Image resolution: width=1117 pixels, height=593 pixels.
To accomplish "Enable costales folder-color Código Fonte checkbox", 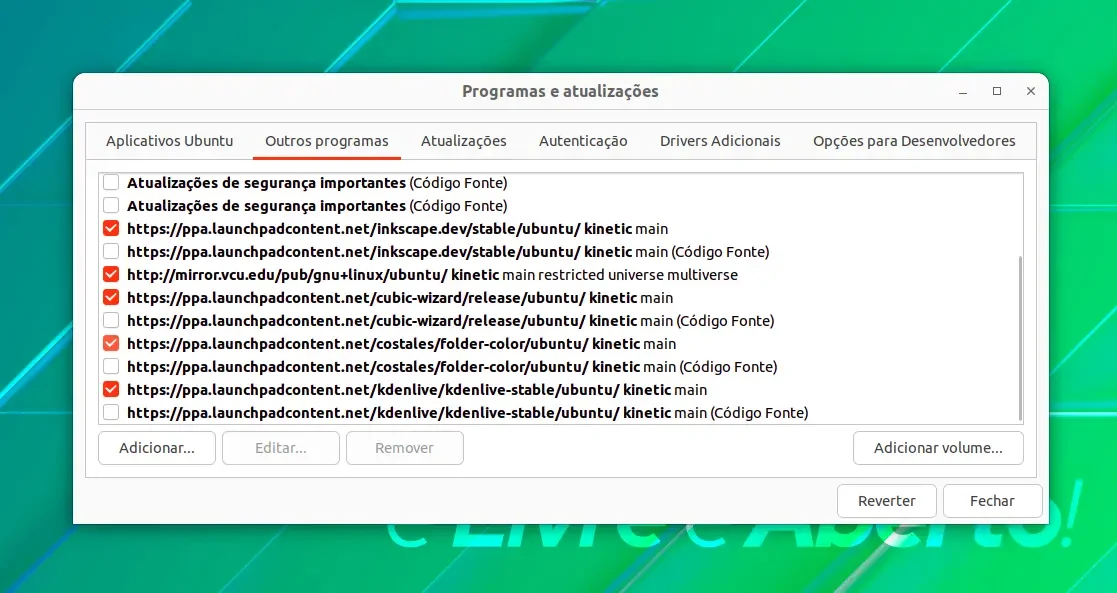I will coord(111,366).
